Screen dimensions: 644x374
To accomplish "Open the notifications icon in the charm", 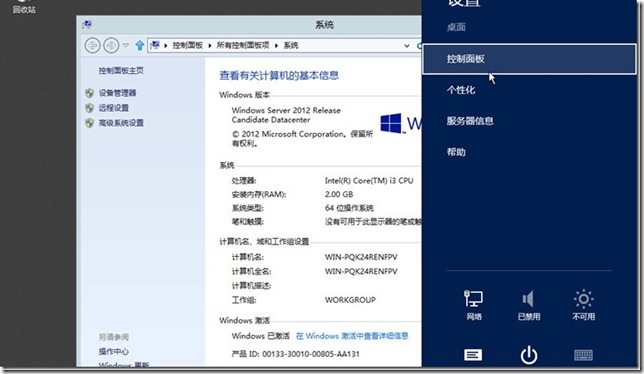I will coord(473,355).
